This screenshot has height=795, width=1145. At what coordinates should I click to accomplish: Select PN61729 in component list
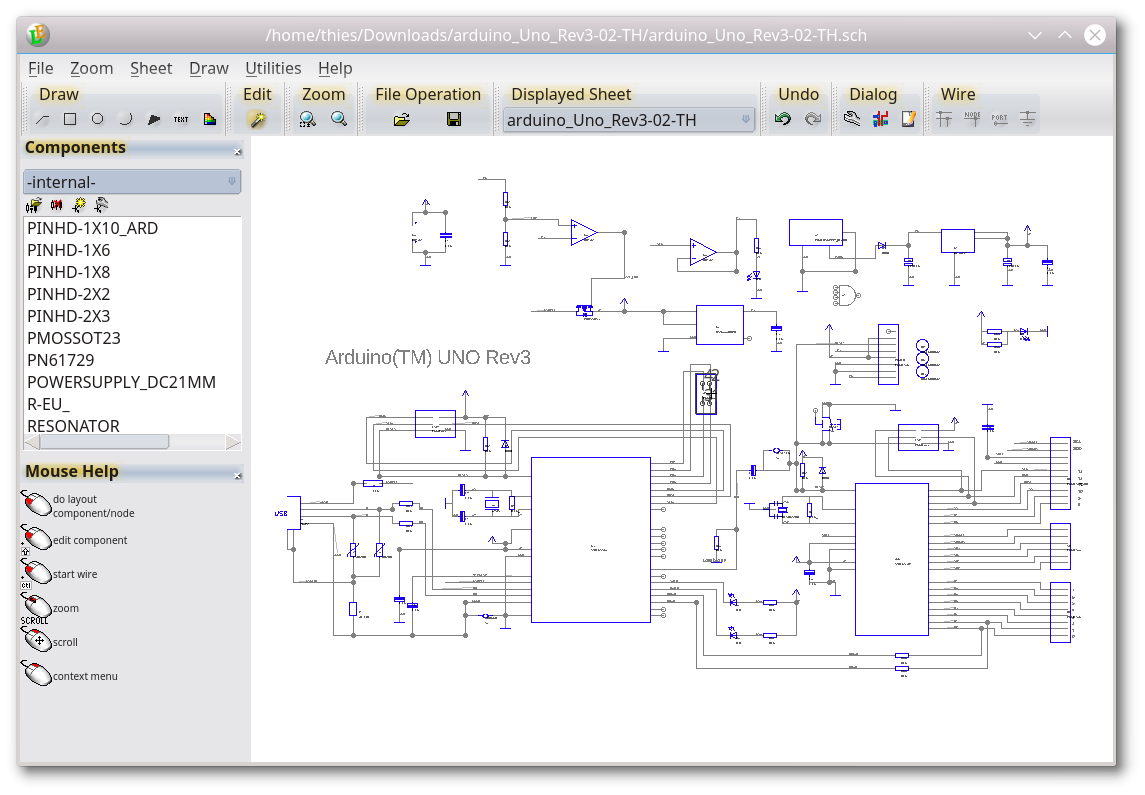click(132, 360)
